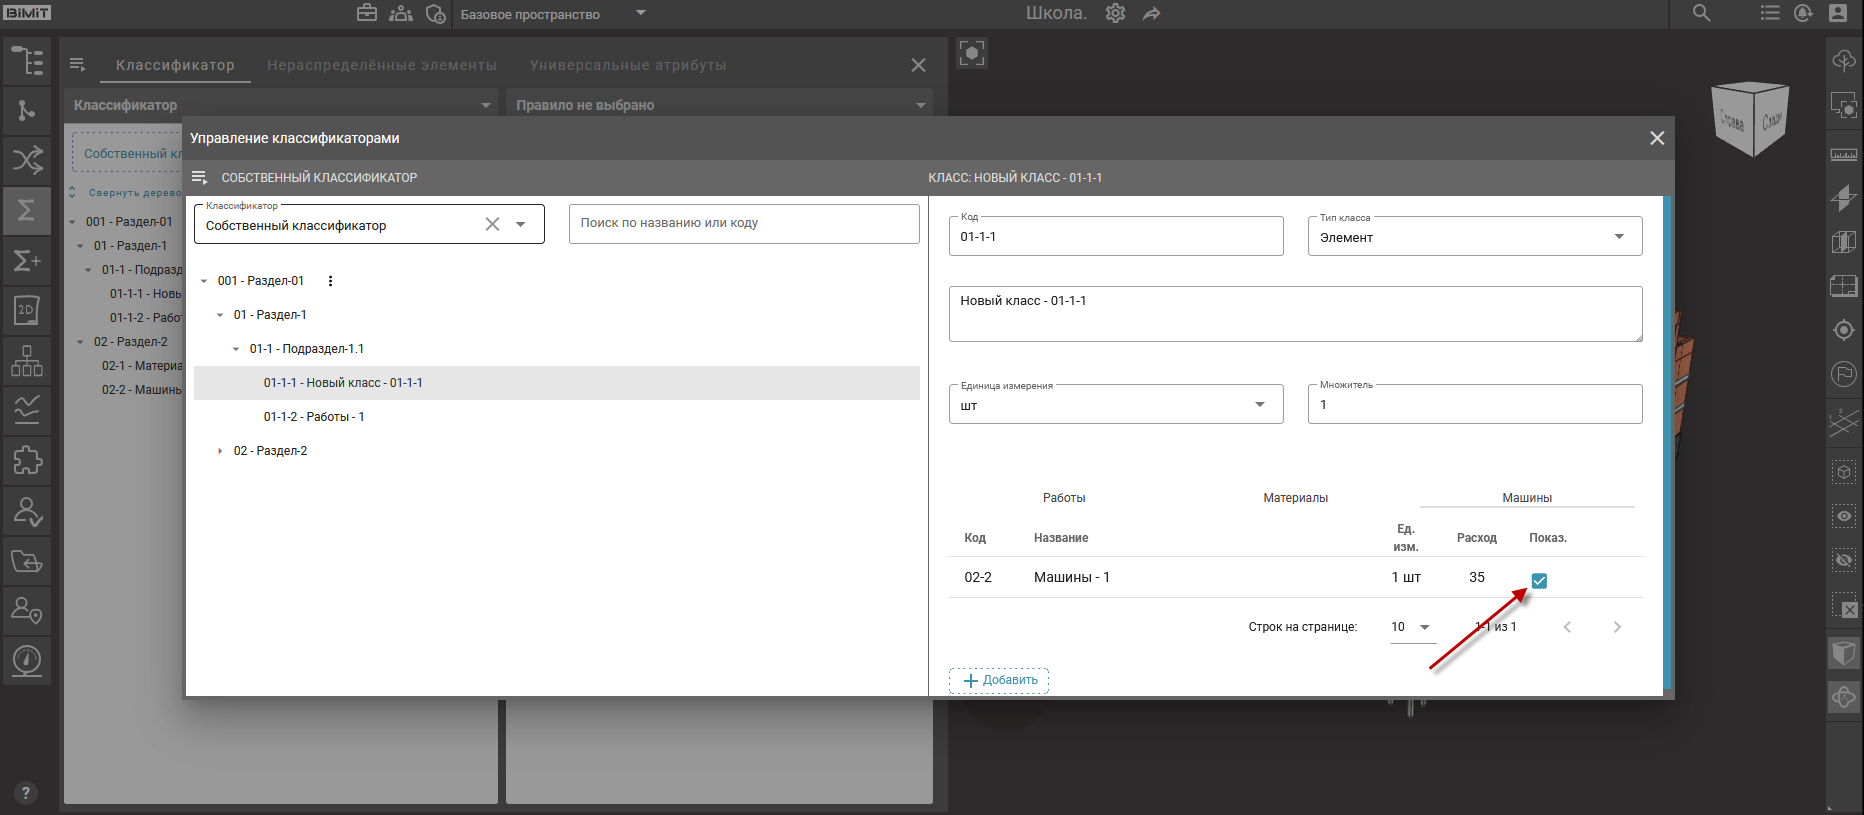Expand the 02 - Раздел-2 tree node
This screenshot has width=1864, height=815.
pyautogui.click(x=220, y=451)
